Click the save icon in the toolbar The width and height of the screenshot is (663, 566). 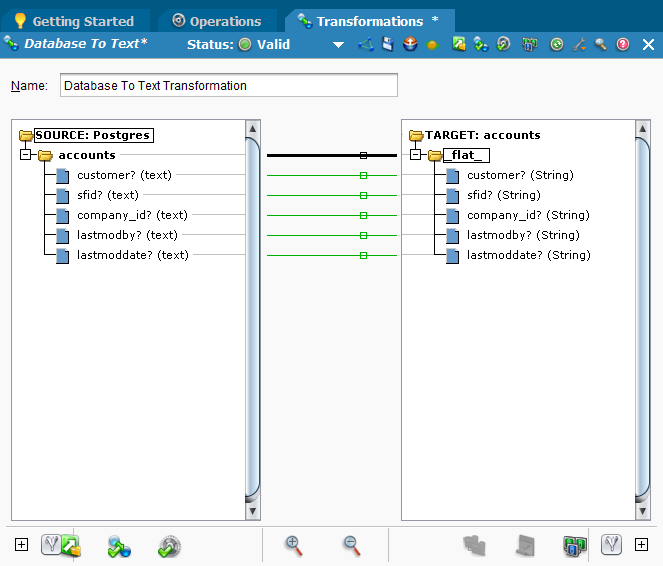(387, 45)
